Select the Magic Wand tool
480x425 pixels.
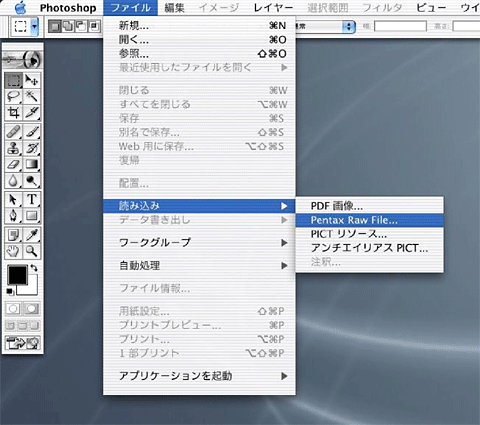click(32, 96)
